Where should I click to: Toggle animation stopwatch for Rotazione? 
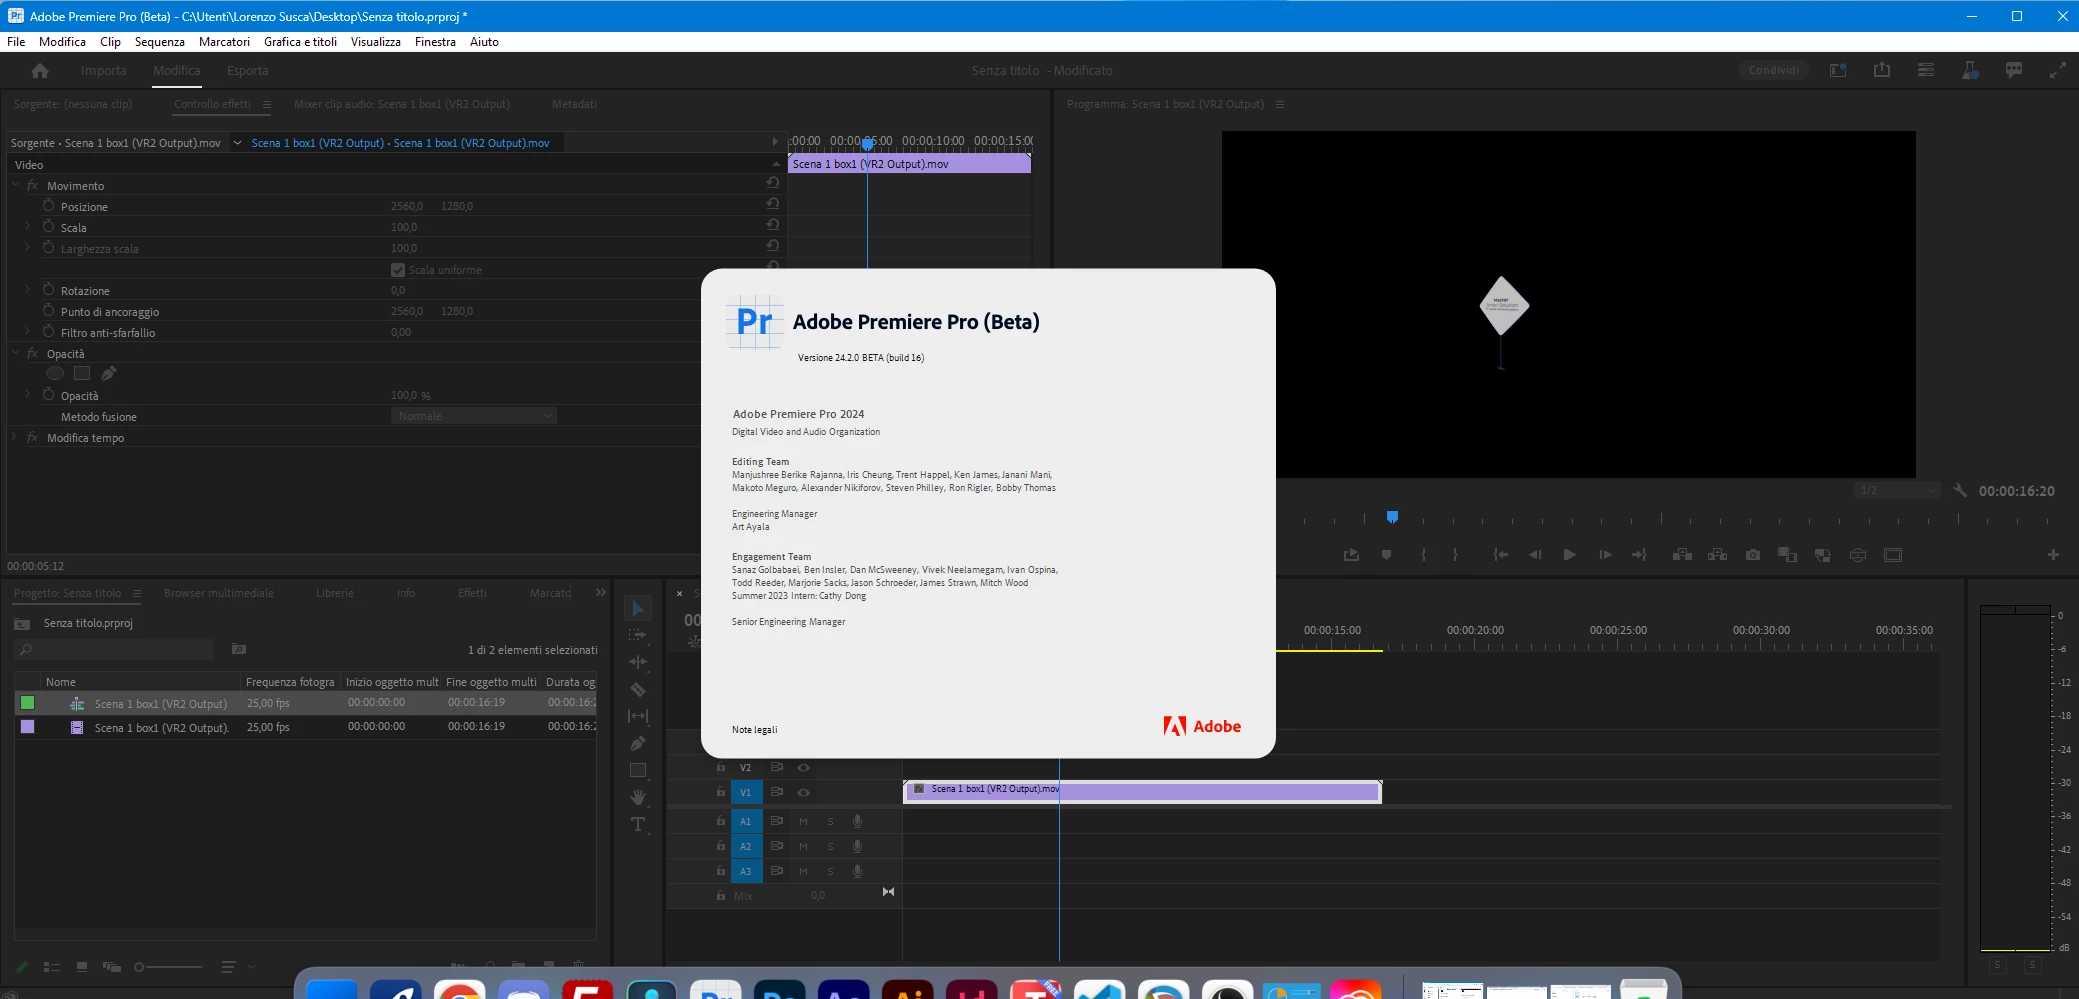click(48, 289)
